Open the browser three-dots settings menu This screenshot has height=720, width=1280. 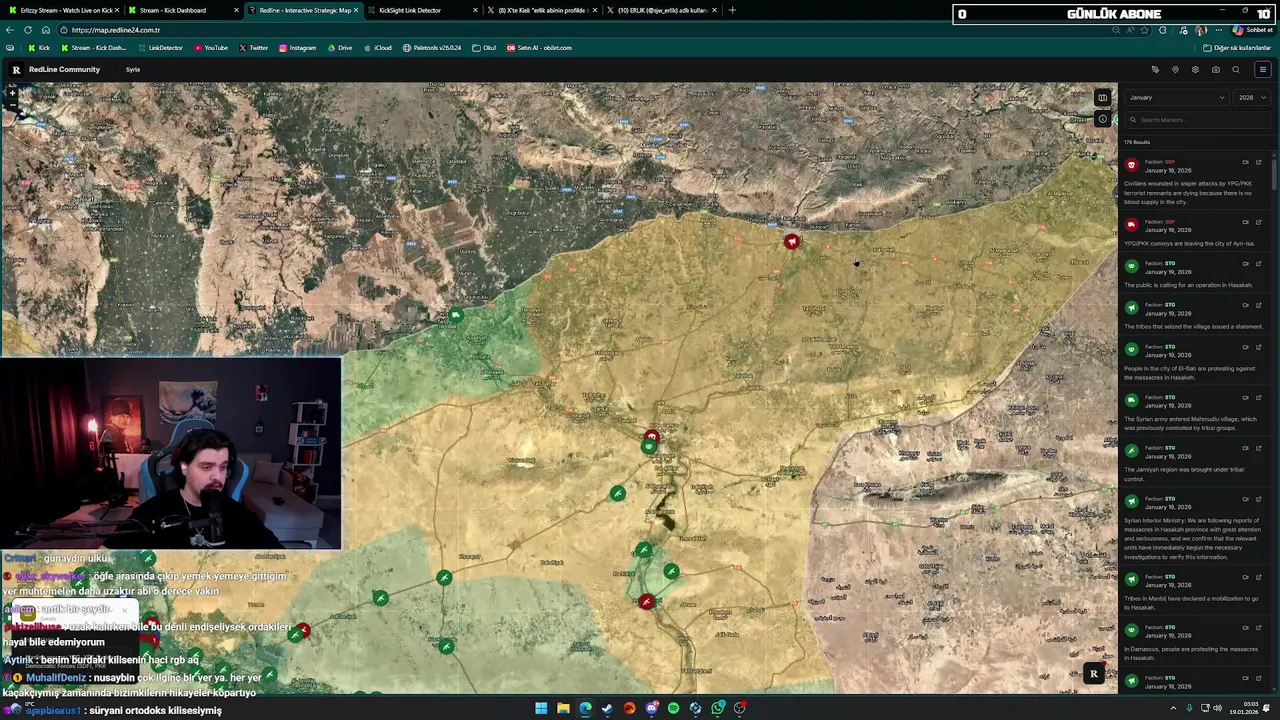[x=1218, y=30]
